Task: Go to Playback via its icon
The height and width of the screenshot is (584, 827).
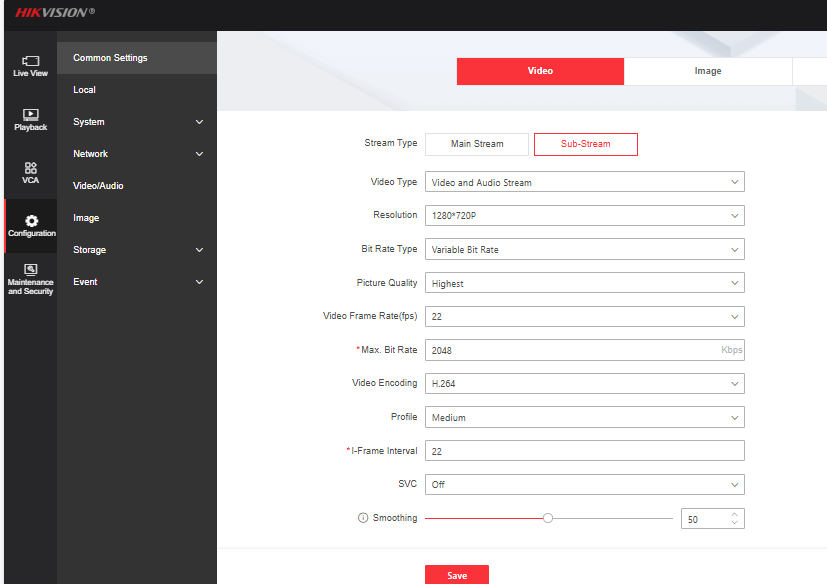Action: tap(30, 115)
